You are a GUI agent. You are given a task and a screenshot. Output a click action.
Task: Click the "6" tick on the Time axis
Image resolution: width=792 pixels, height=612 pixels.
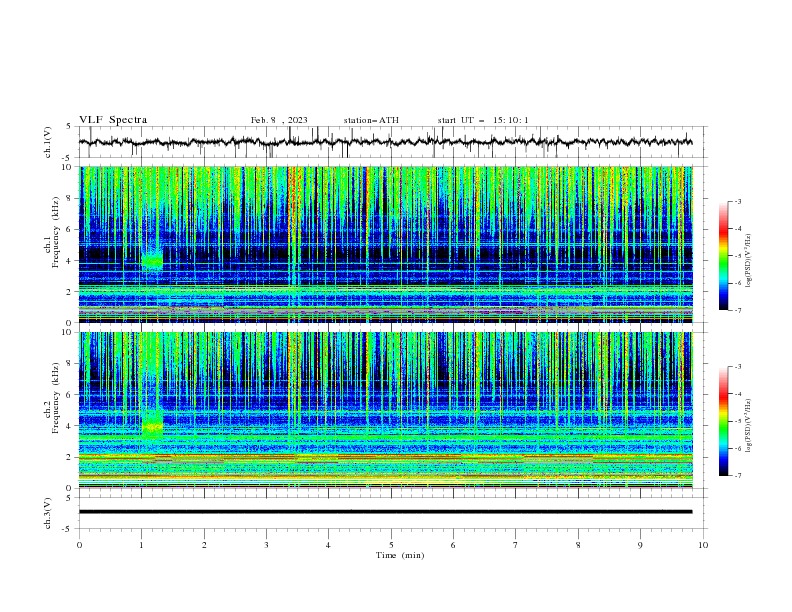453,545
